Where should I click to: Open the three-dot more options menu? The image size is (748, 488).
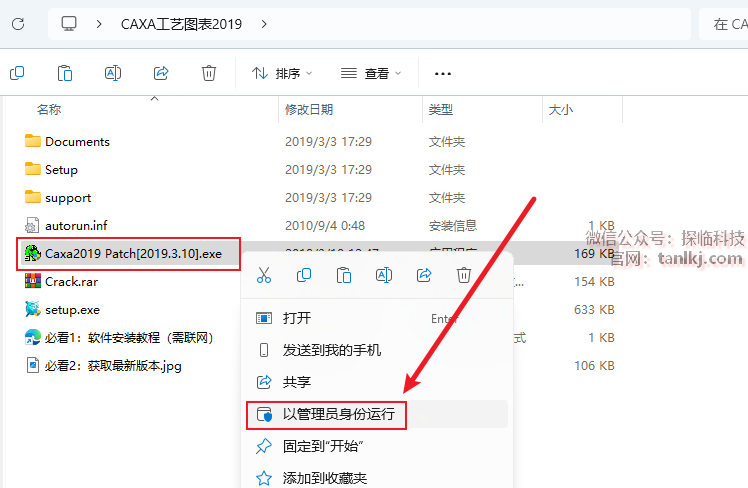pos(443,73)
